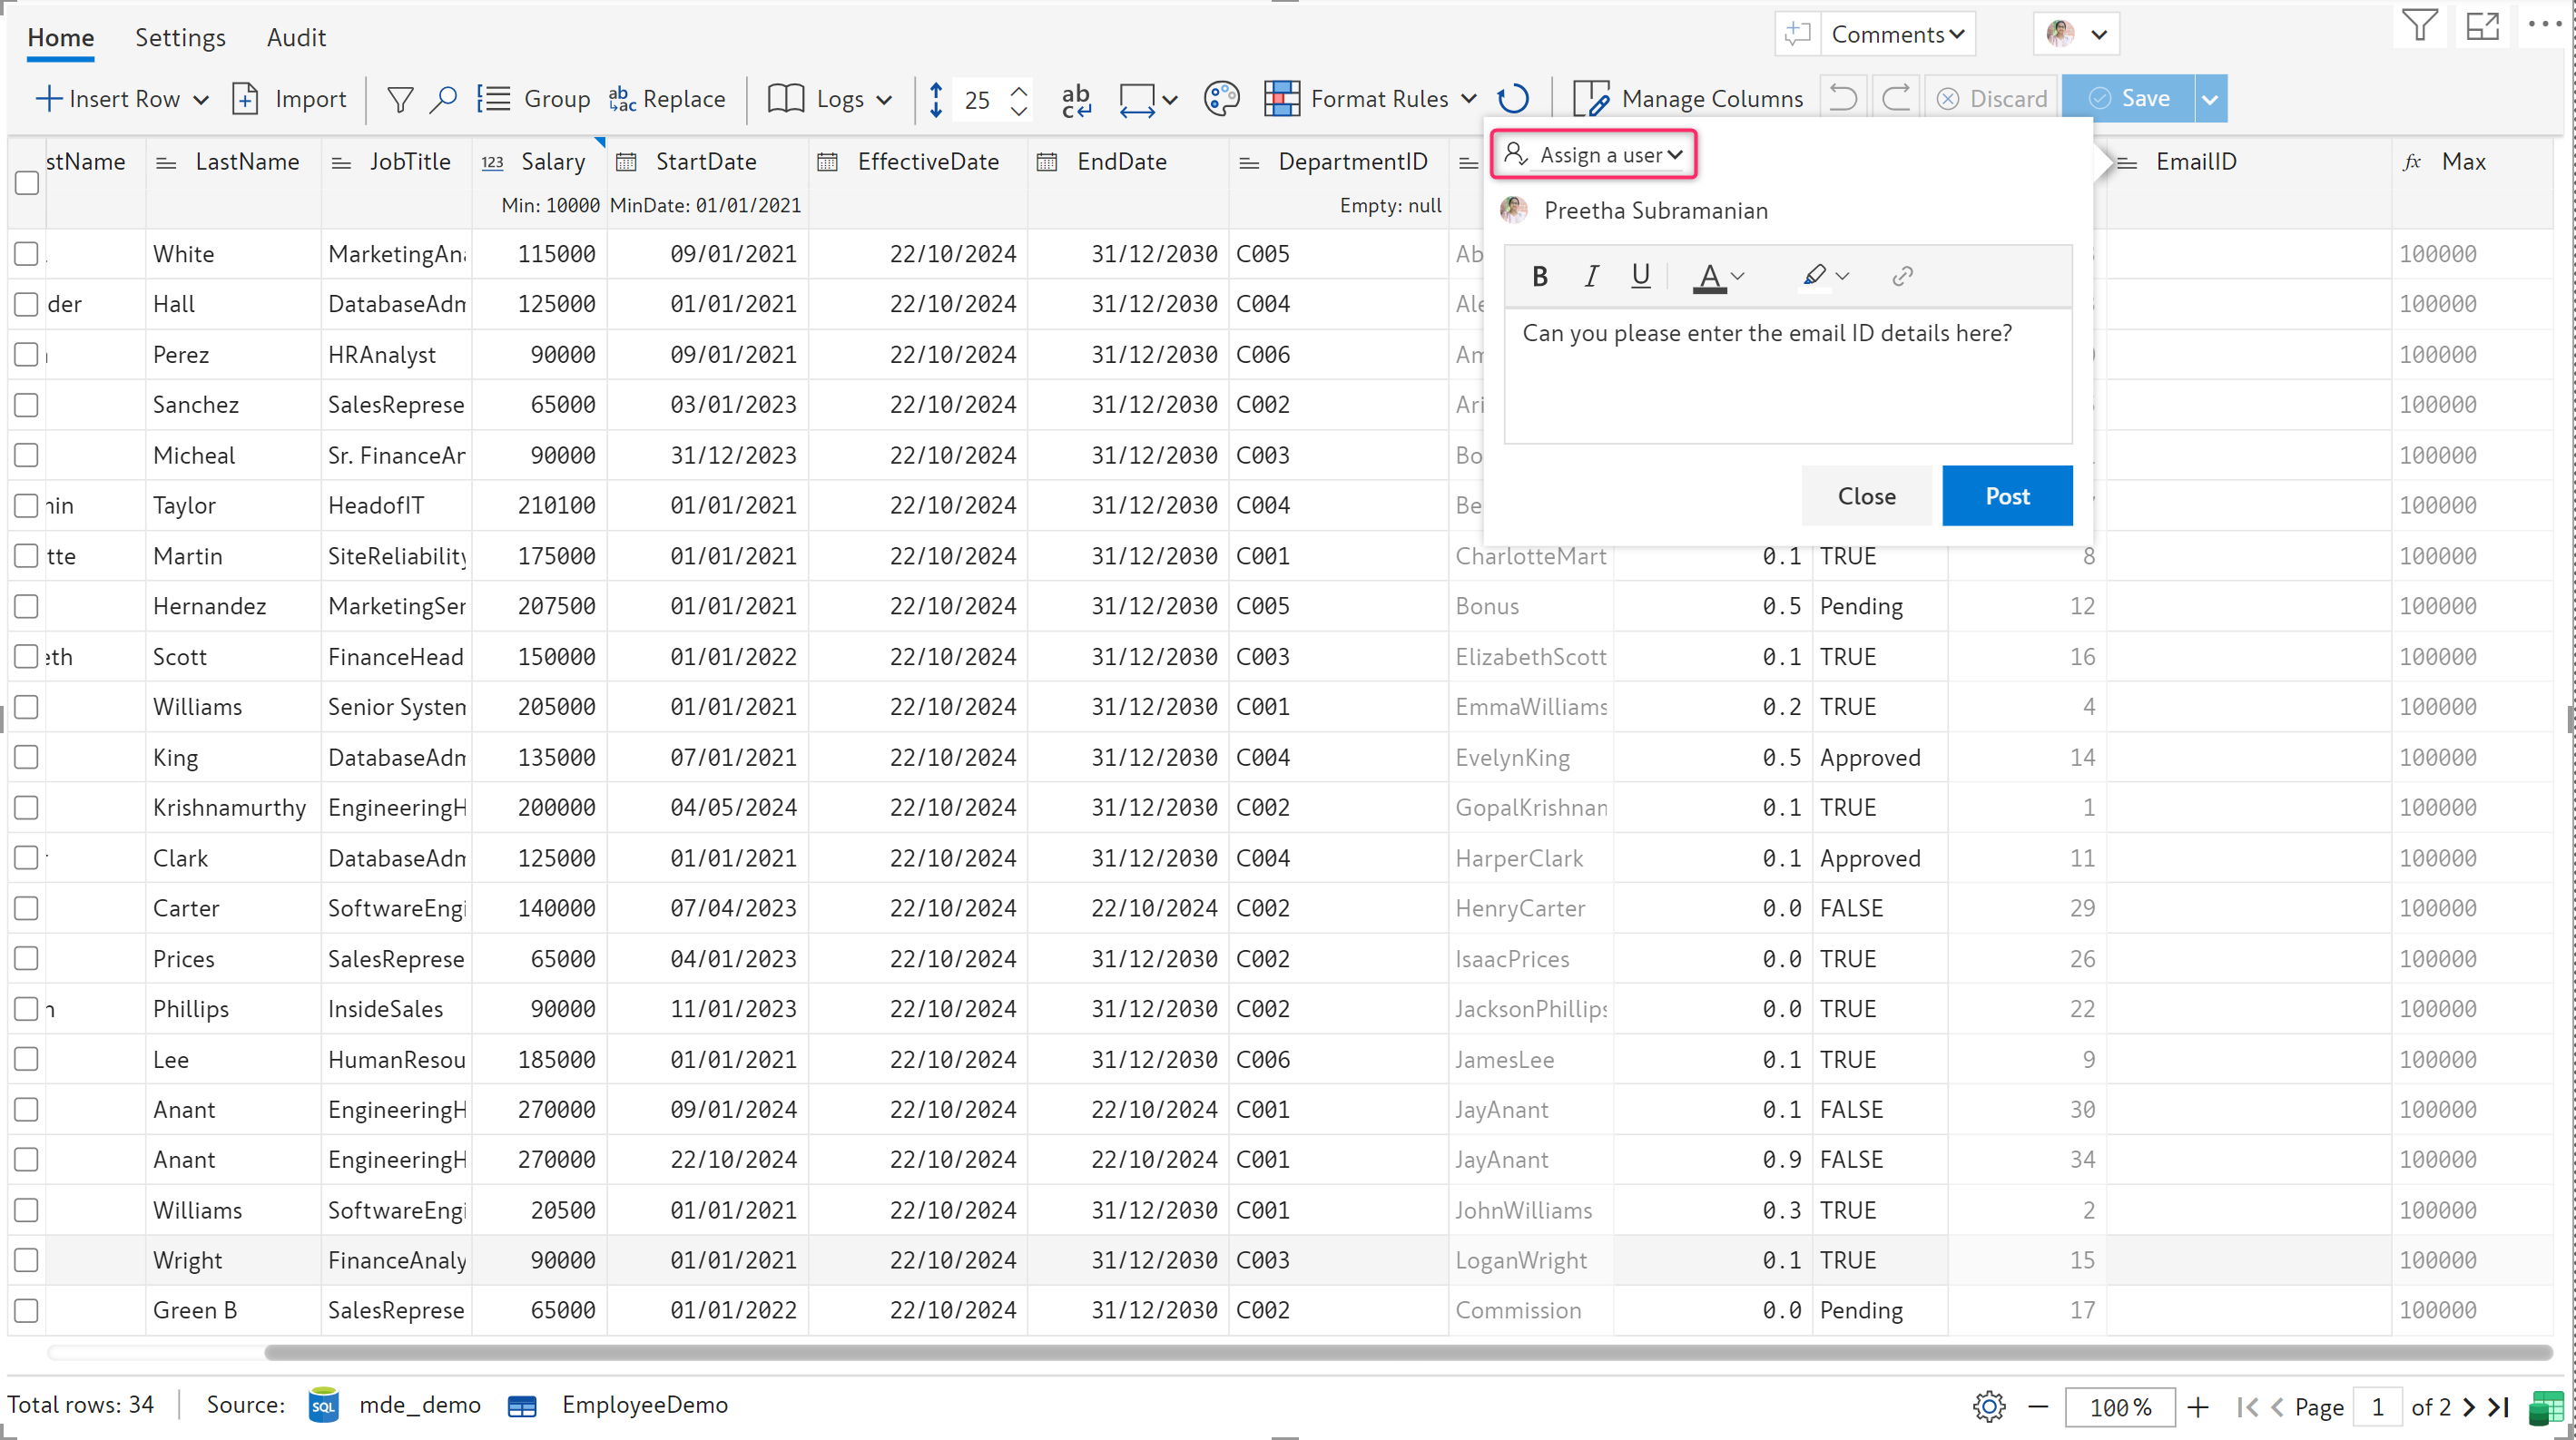Viewport: 2576px width, 1440px height.
Task: Click the filter funnel icon in toolbar
Action: point(400,99)
